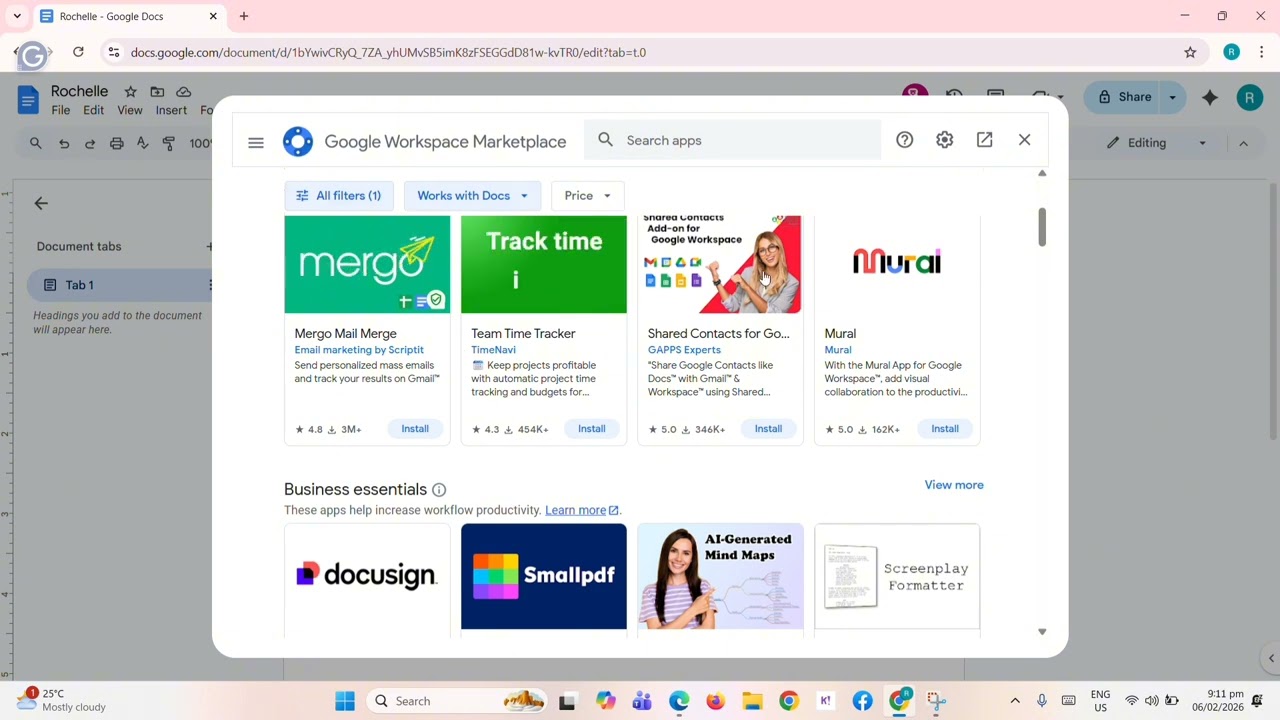Open the File menu in Docs

61,110
